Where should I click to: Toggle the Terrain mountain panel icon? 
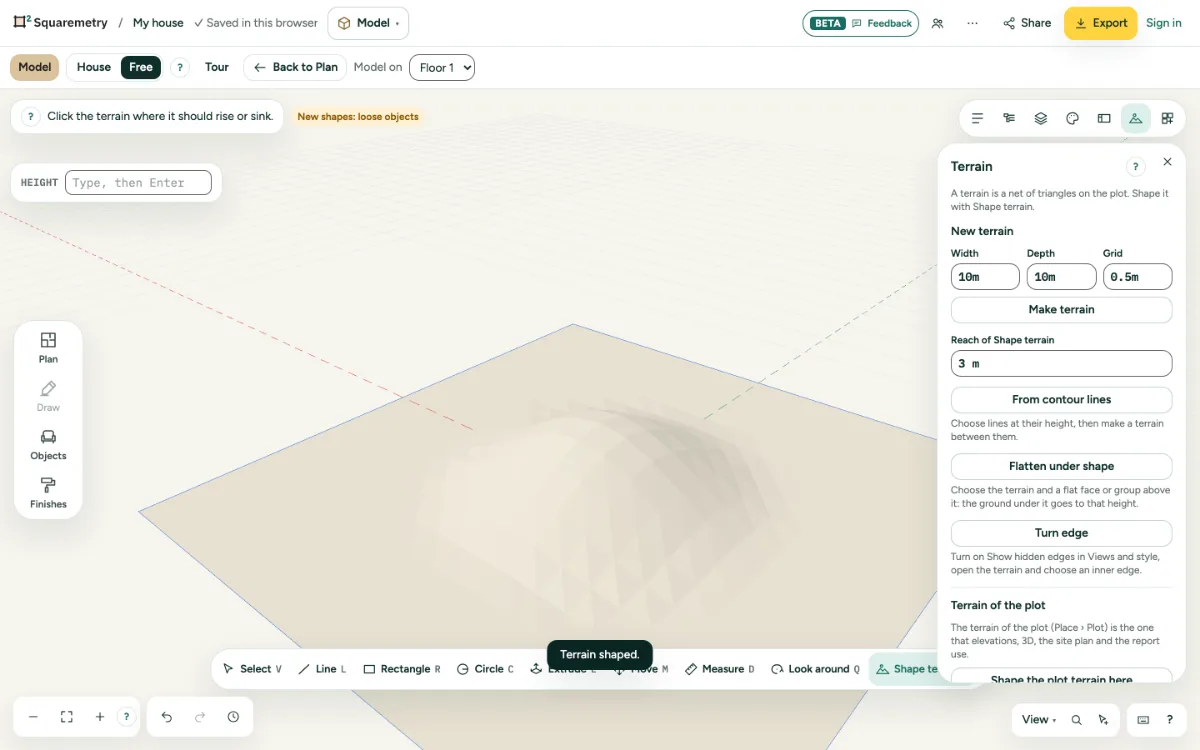[x=1135, y=118]
